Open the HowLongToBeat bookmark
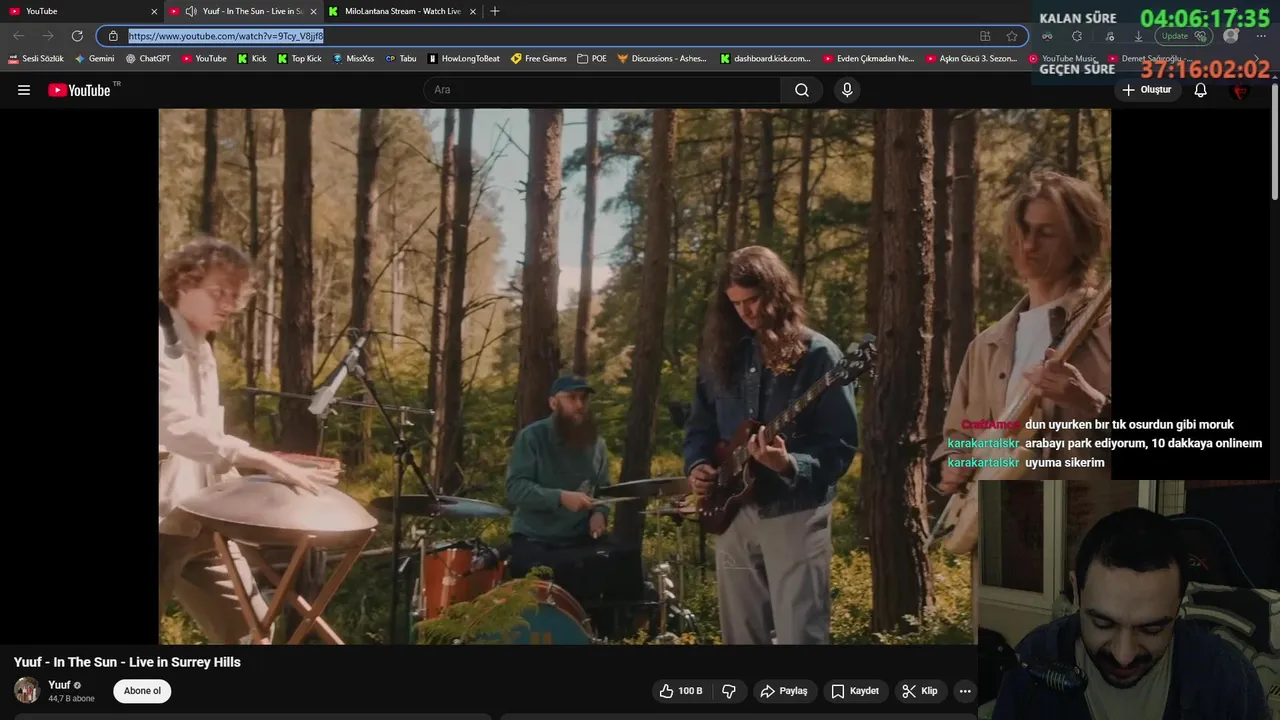The width and height of the screenshot is (1280, 720). point(463,59)
